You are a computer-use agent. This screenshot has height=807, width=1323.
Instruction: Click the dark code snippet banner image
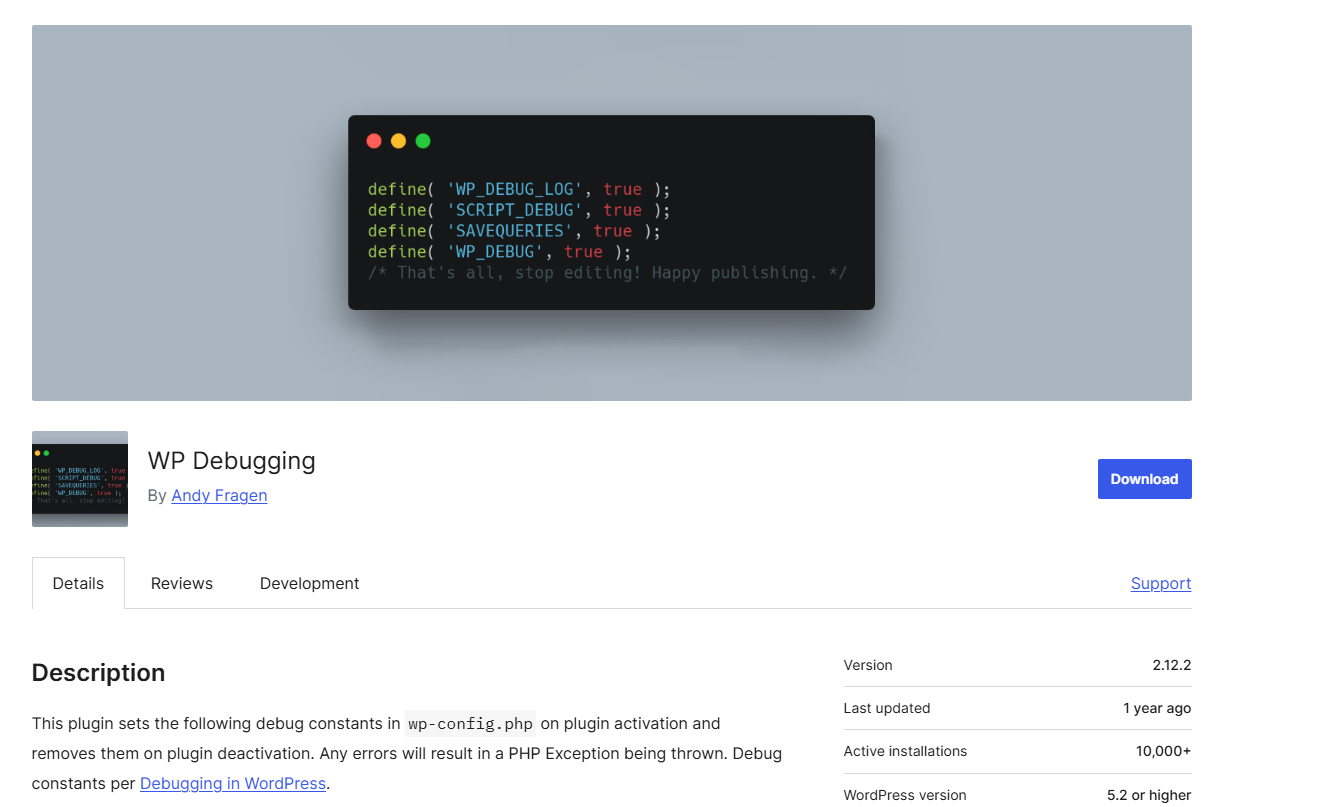tap(611, 212)
